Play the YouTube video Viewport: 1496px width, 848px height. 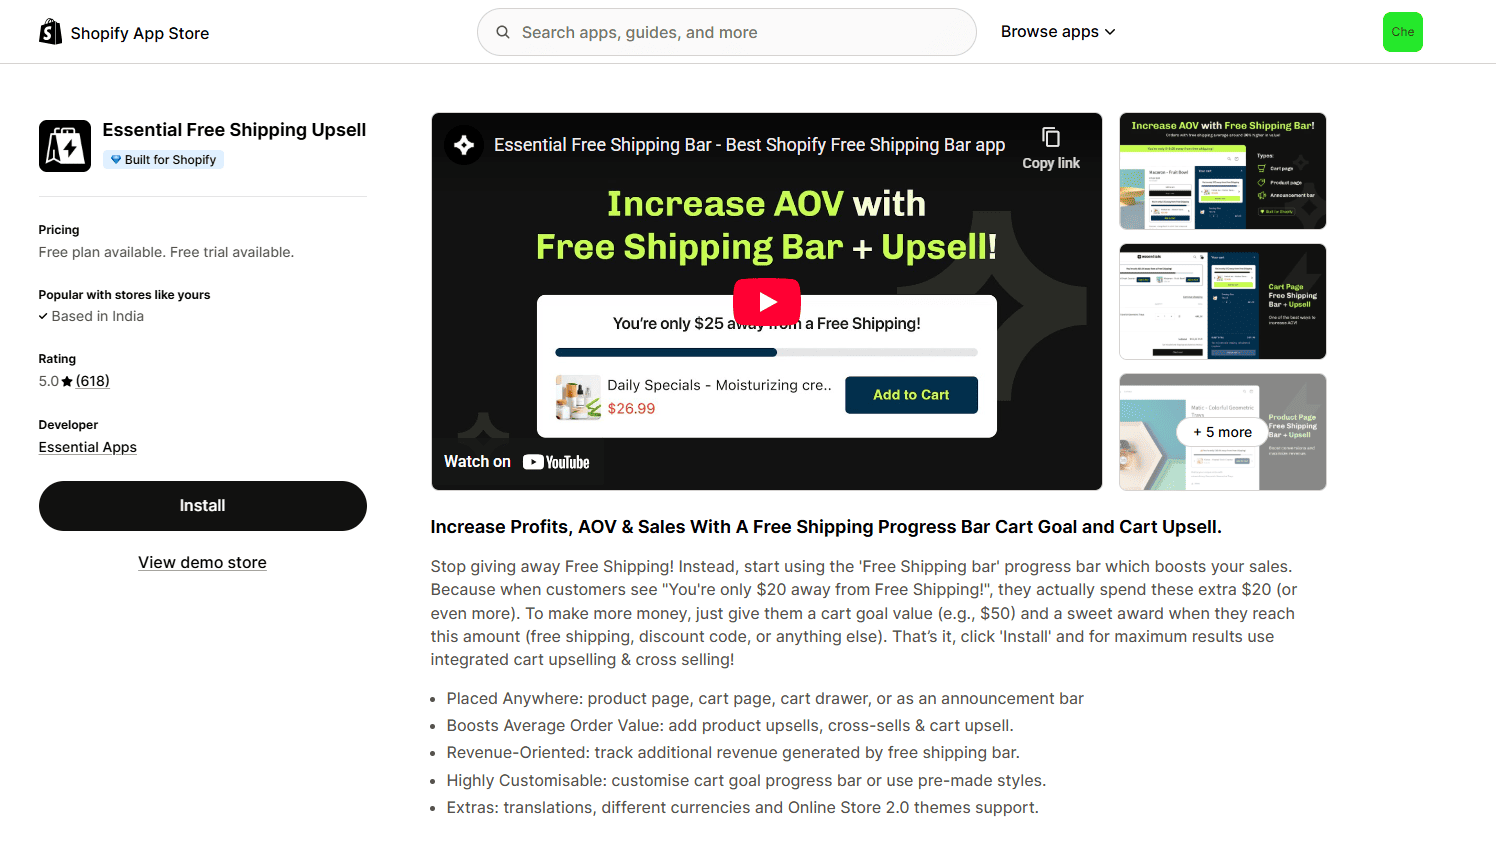pos(767,302)
